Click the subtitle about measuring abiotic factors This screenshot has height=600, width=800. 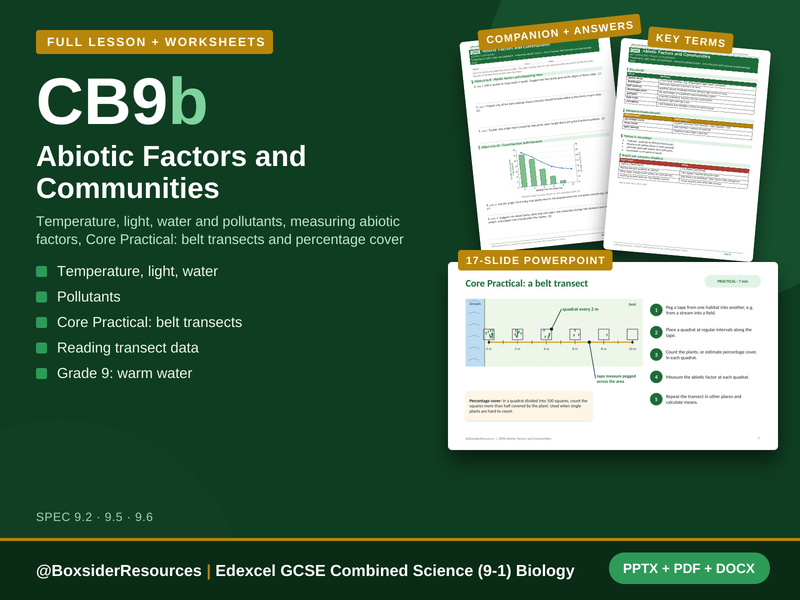(220, 230)
